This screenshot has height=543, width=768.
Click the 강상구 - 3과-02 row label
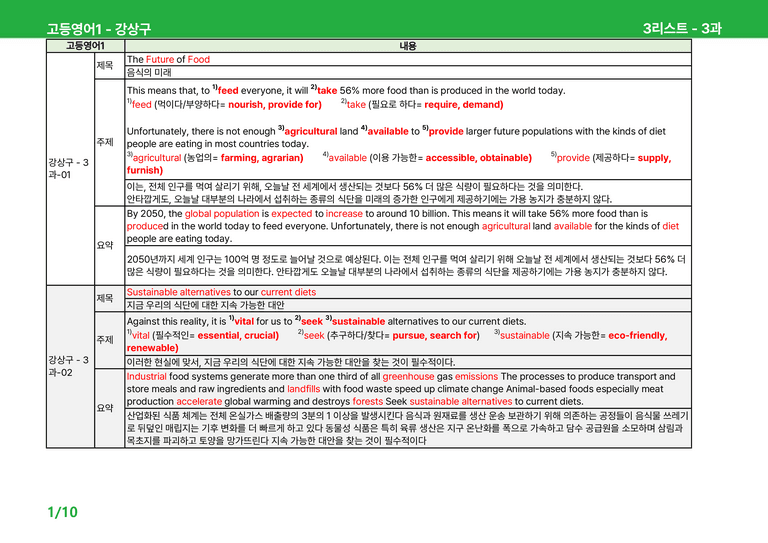click(x=70, y=366)
